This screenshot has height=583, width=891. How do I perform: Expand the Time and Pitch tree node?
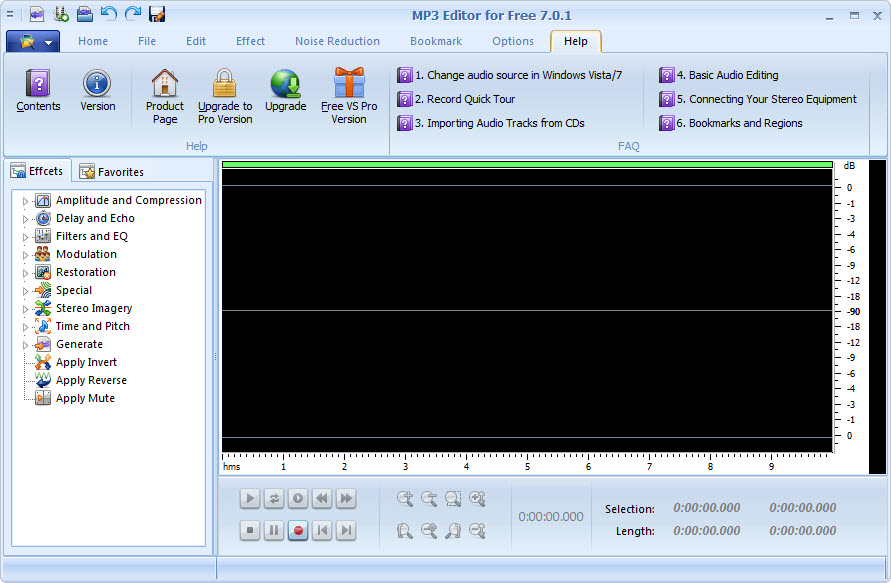click(x=25, y=327)
